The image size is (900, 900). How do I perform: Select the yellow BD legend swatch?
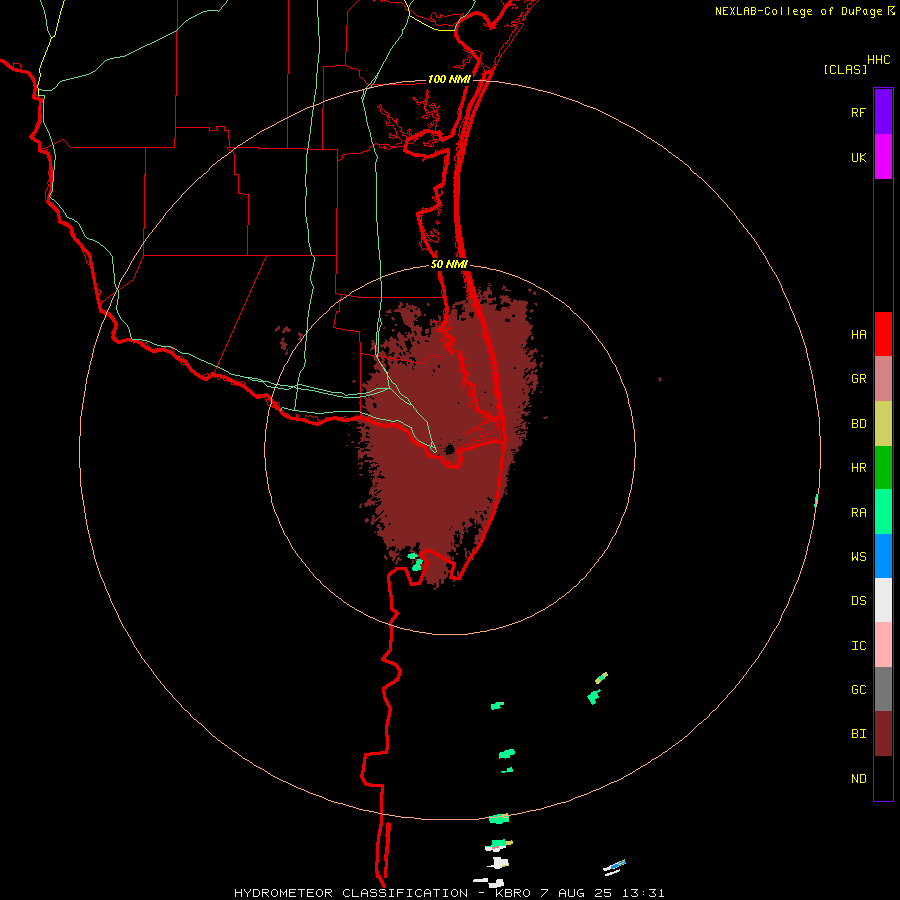[x=883, y=424]
